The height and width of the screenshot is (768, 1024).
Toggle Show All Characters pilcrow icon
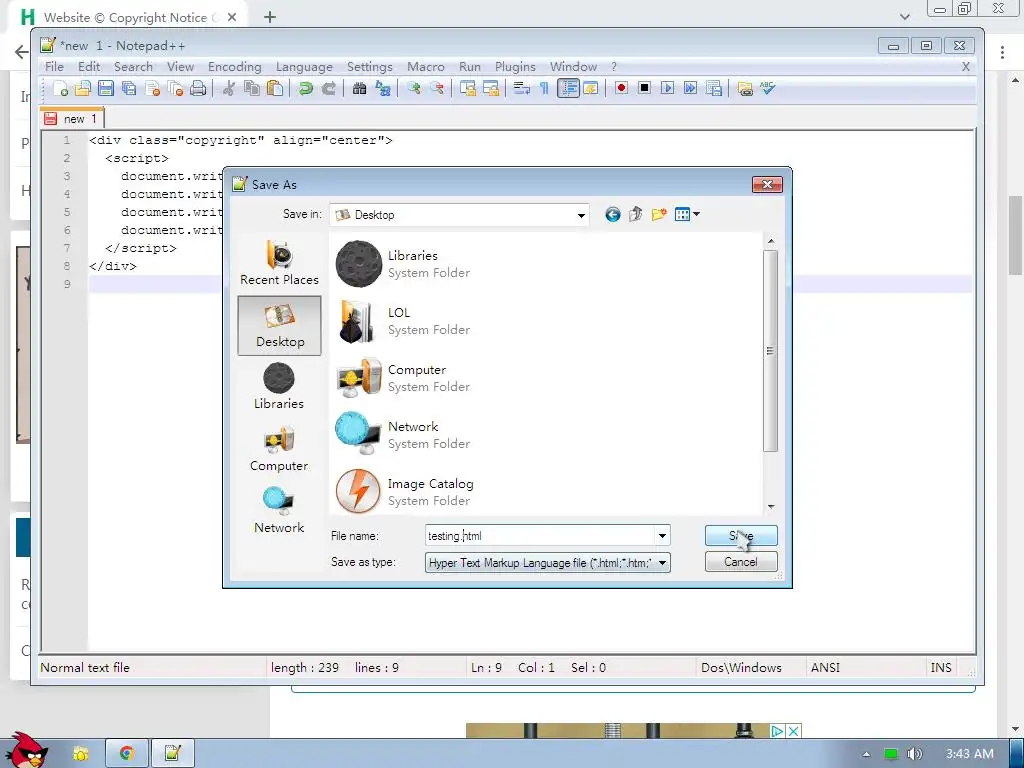point(544,88)
